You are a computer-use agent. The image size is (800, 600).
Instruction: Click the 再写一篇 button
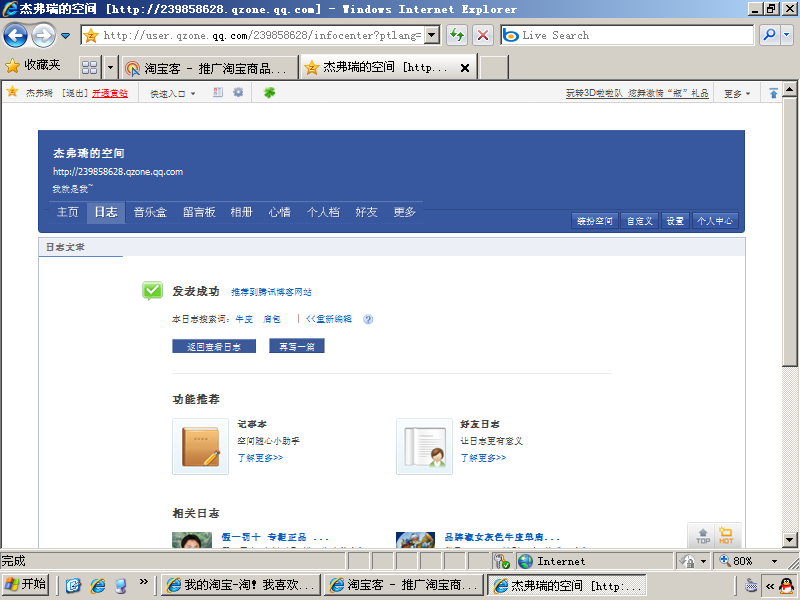pos(297,346)
